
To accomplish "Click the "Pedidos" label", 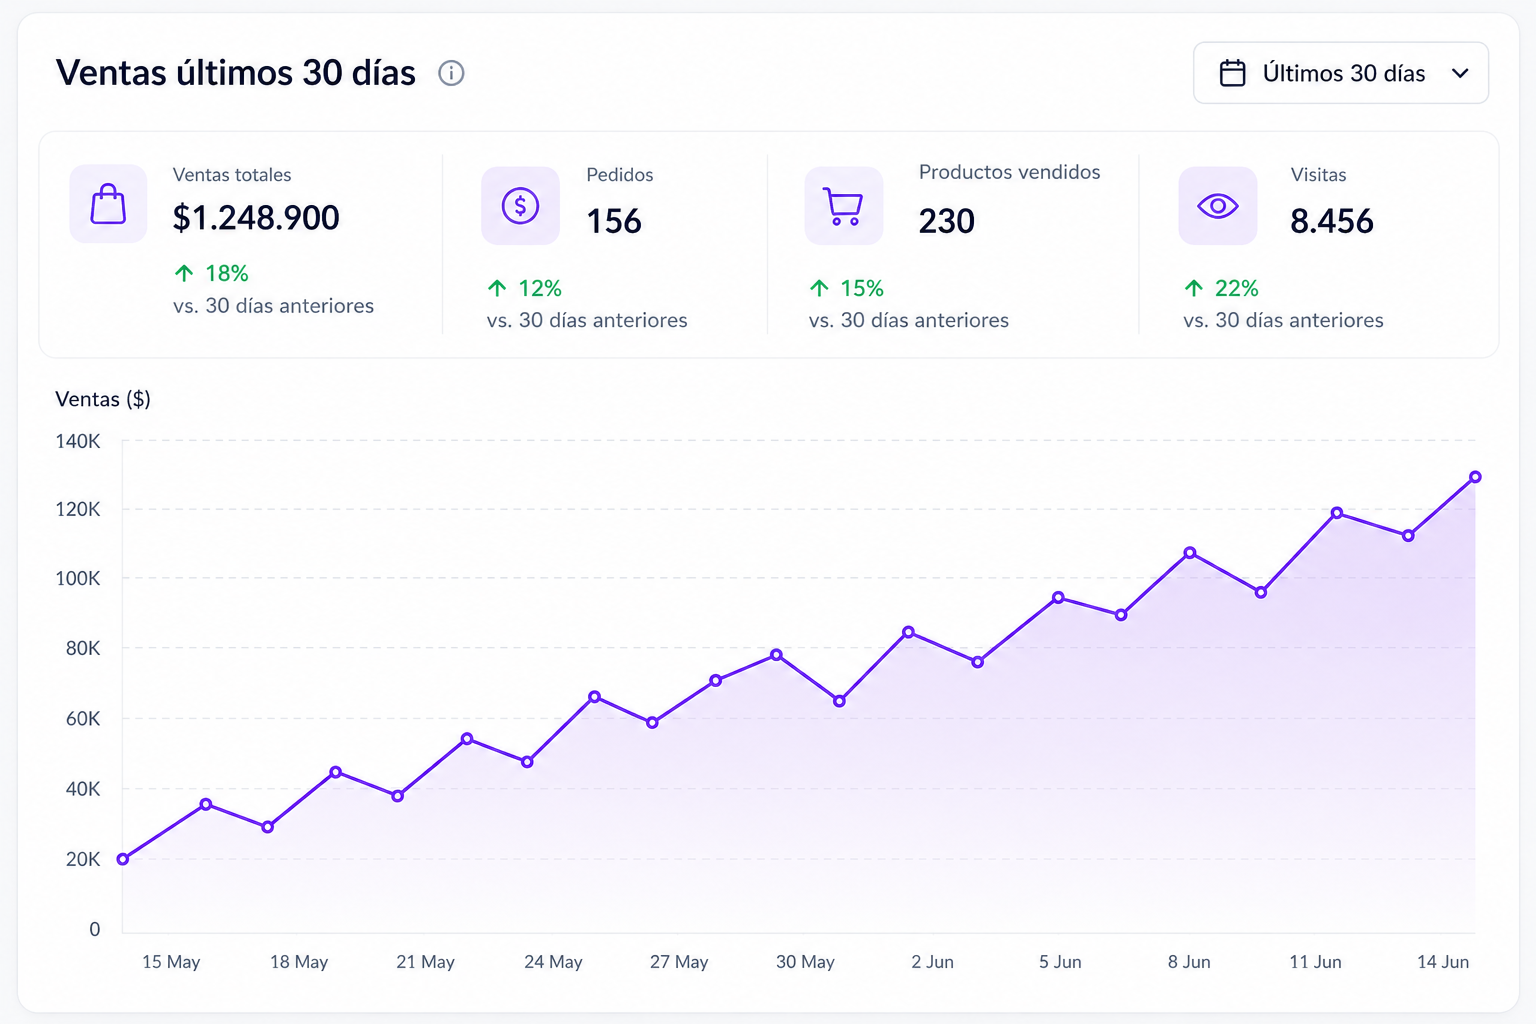I will coord(620,175).
